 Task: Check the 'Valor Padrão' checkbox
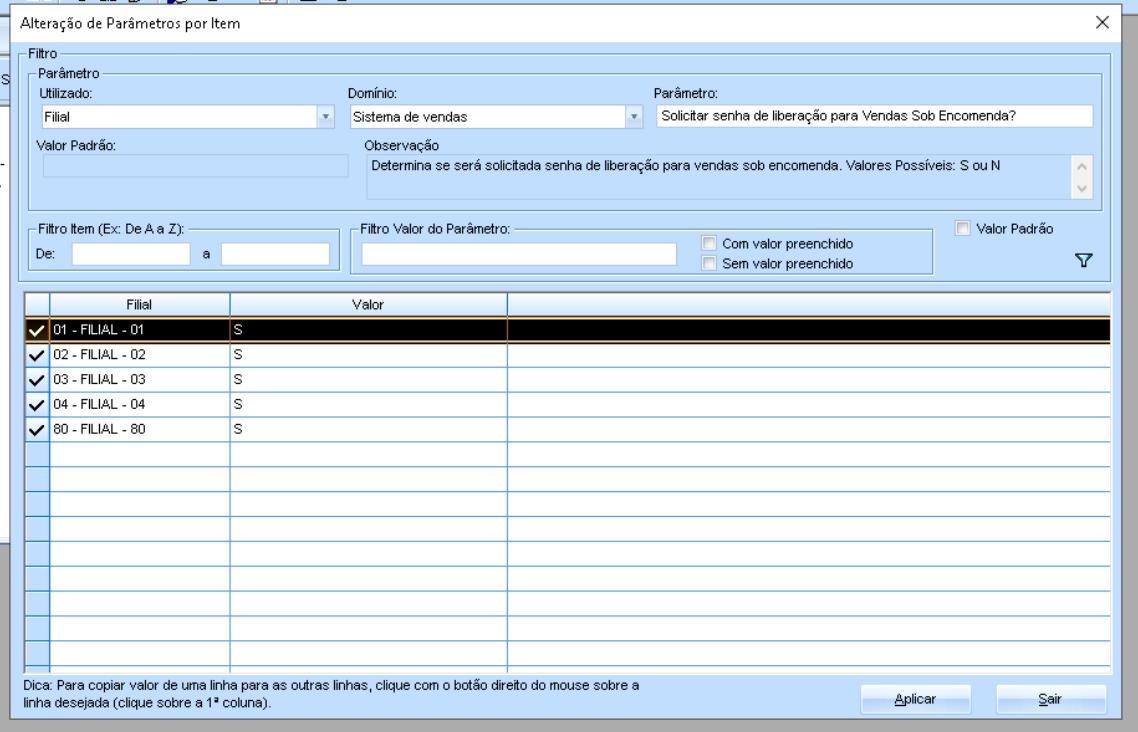point(962,229)
